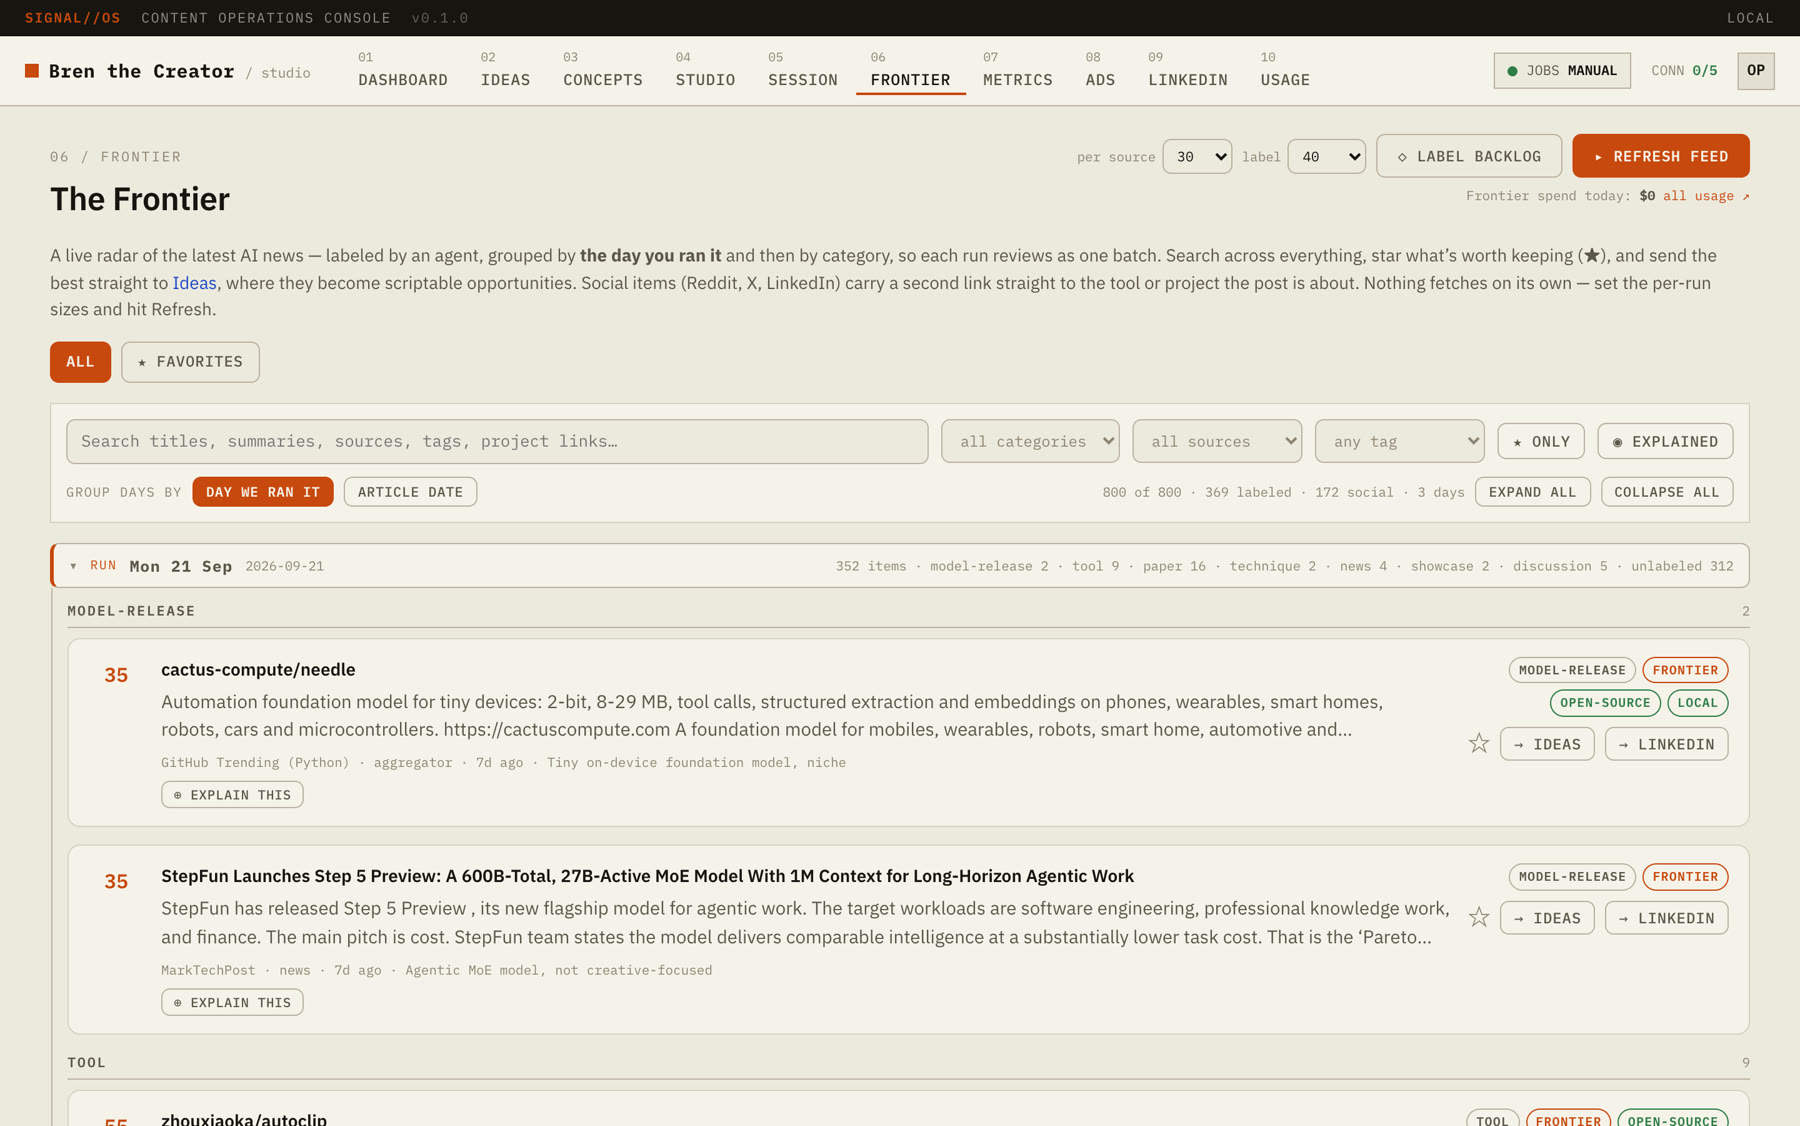Click EXPAND ALL button

coord(1532,492)
